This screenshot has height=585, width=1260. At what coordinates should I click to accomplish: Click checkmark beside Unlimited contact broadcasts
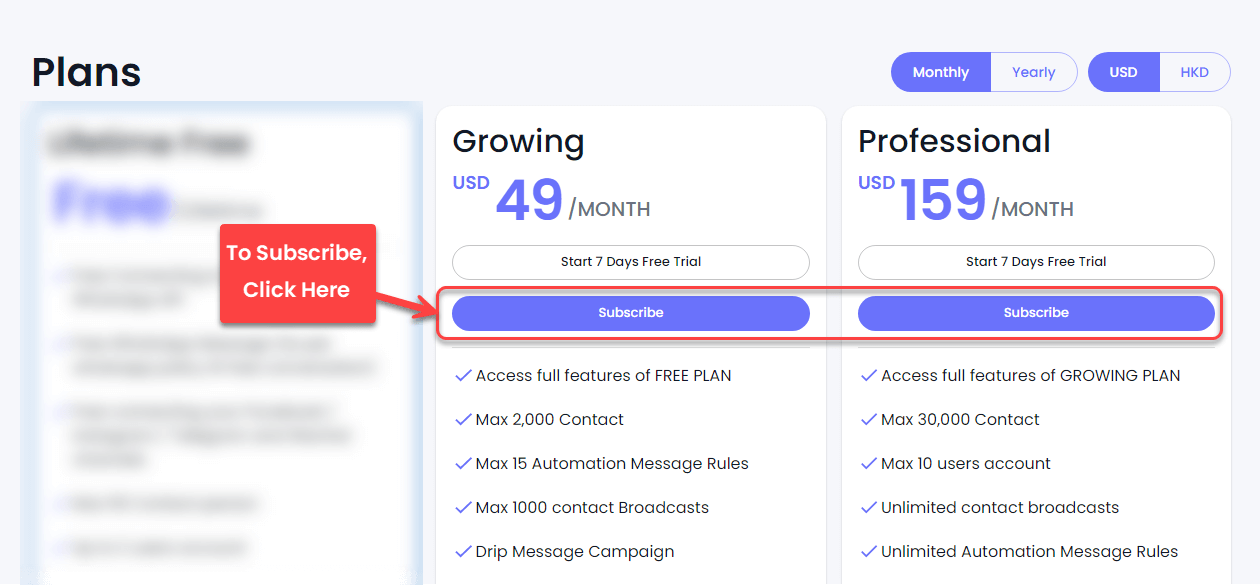(x=869, y=508)
